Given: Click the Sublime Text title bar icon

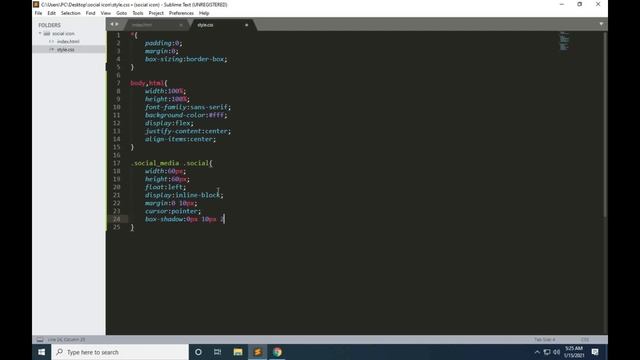Looking at the screenshot, I should 36,4.
